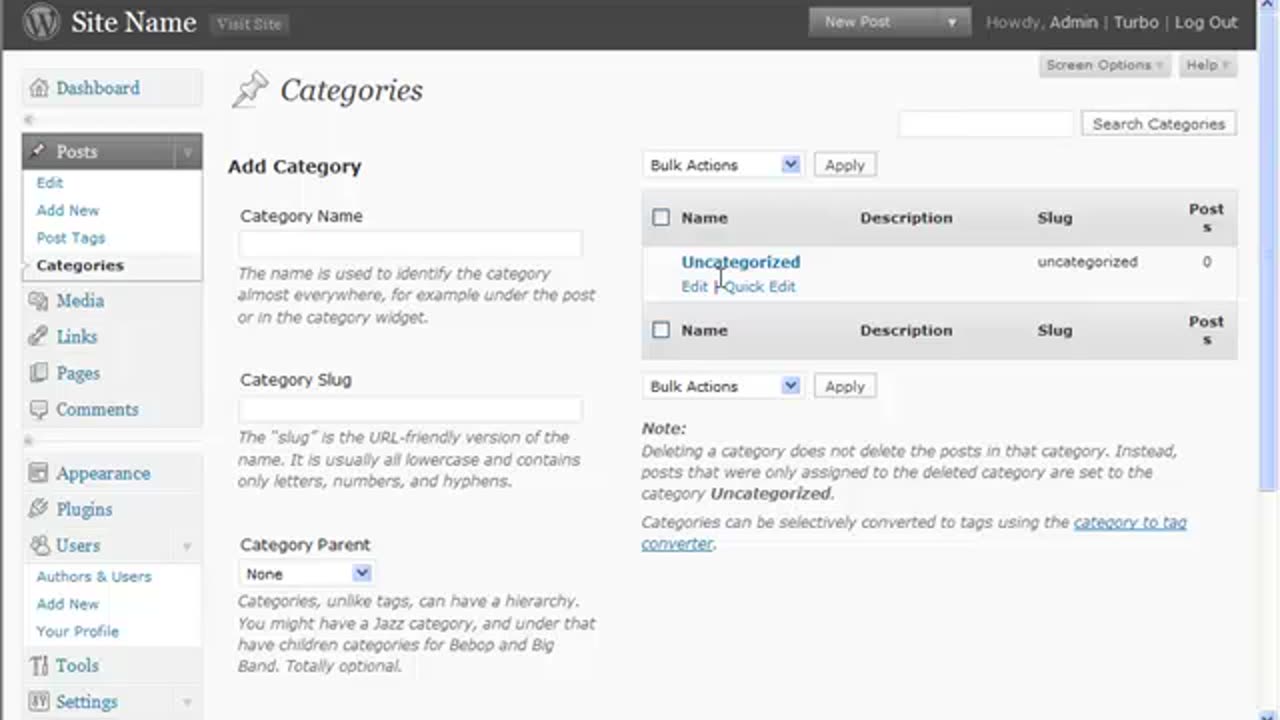Open the Category Parent dropdown

[306, 574]
